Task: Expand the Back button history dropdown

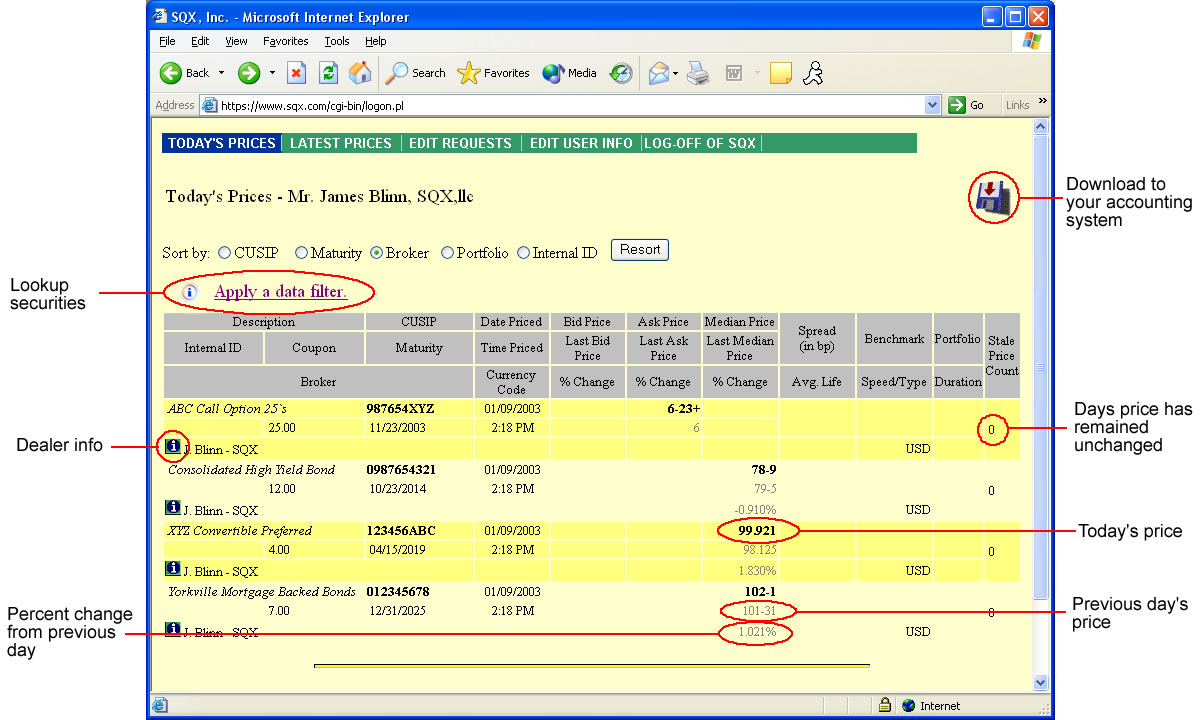Action: 221,73
